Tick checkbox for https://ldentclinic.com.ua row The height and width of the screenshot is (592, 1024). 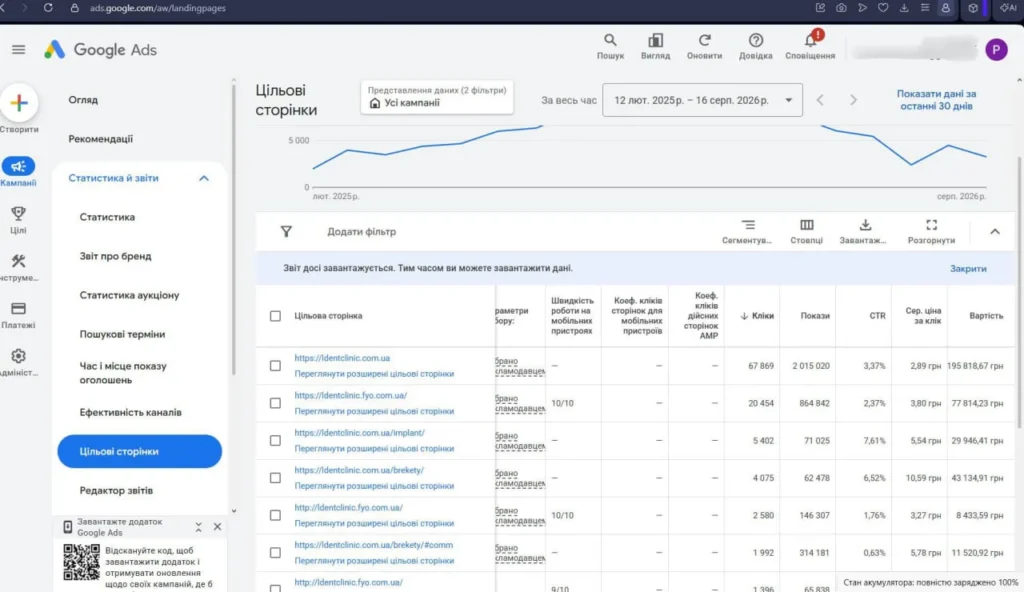pos(276,366)
